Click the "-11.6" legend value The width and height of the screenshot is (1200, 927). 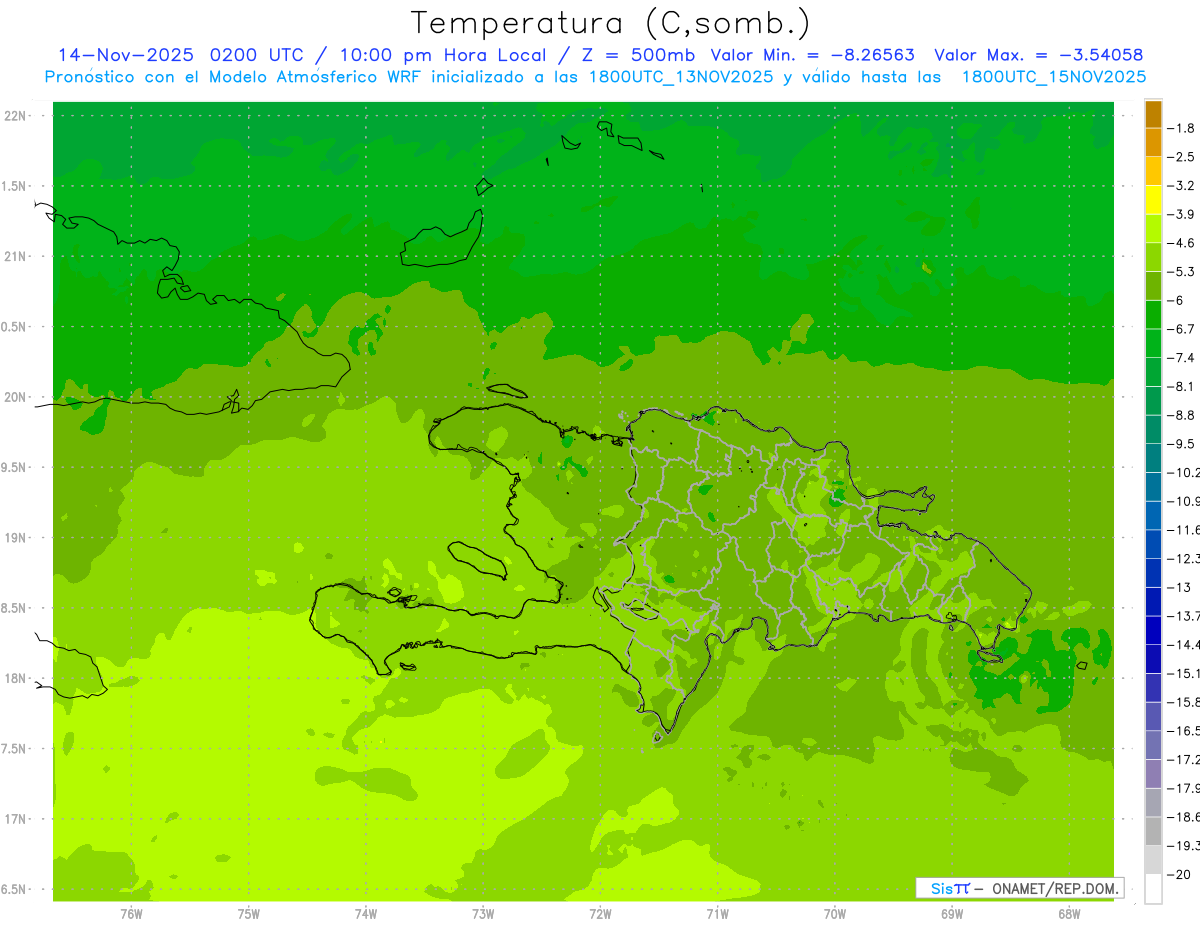(x=1183, y=530)
